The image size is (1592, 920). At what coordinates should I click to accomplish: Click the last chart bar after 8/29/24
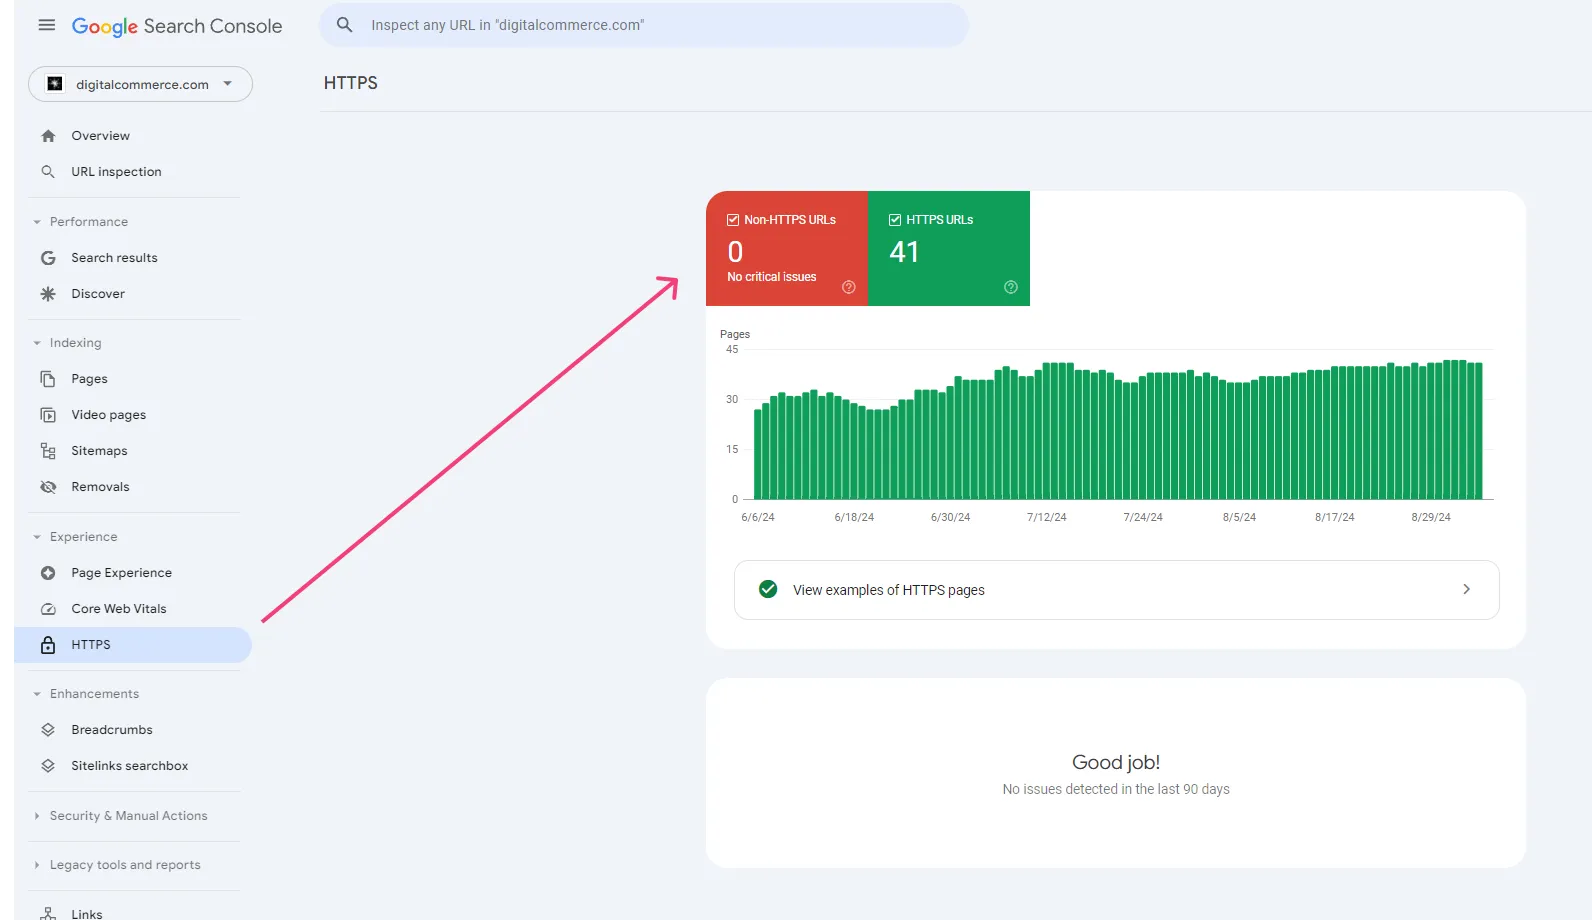click(1479, 431)
